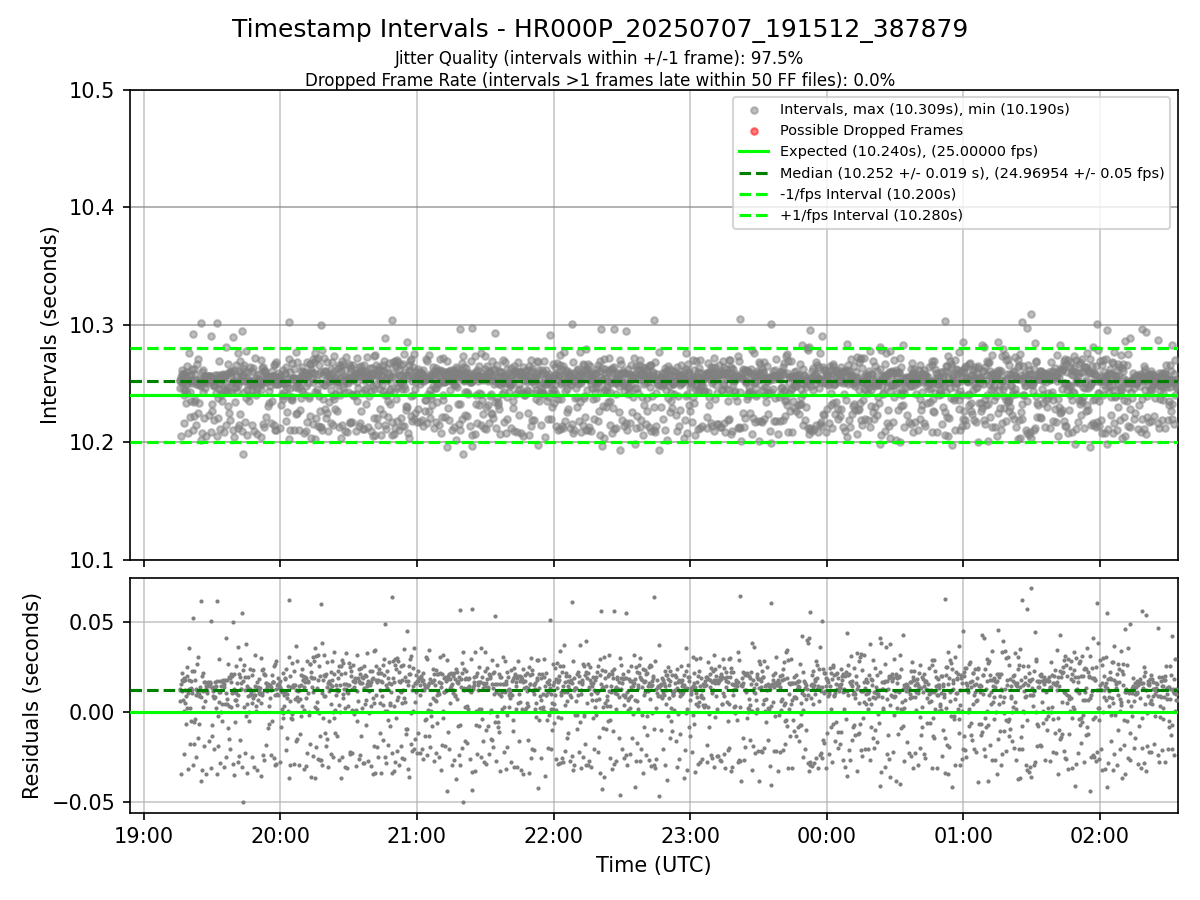Click legend entry '+1/fps Interval (10.280s)'

[x=871, y=214]
